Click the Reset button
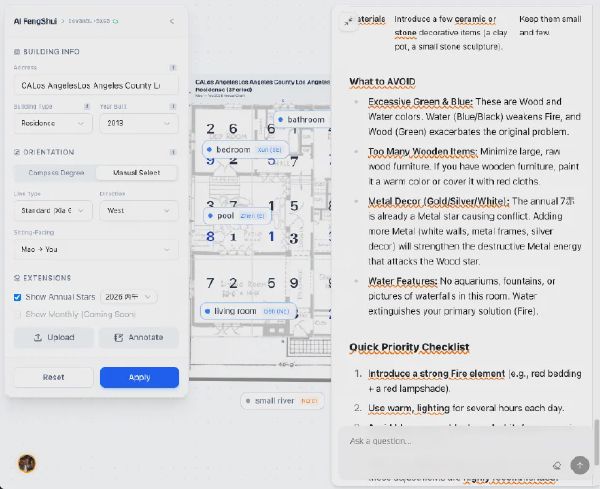Viewport: 600px width, 489px height. pyautogui.click(x=54, y=377)
